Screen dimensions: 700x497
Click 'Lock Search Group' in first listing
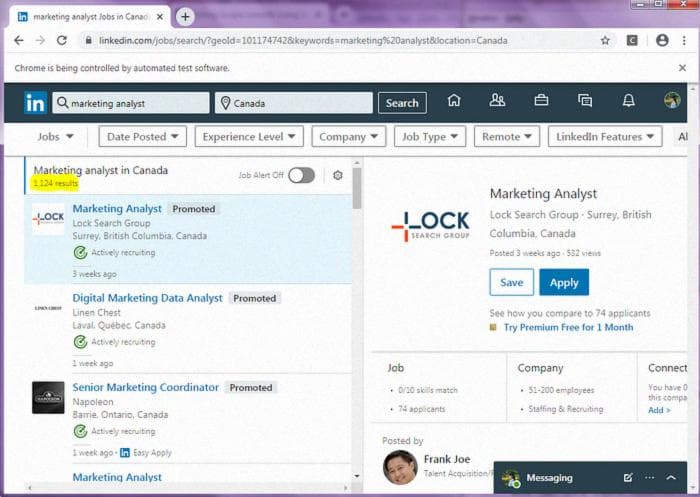(111, 223)
